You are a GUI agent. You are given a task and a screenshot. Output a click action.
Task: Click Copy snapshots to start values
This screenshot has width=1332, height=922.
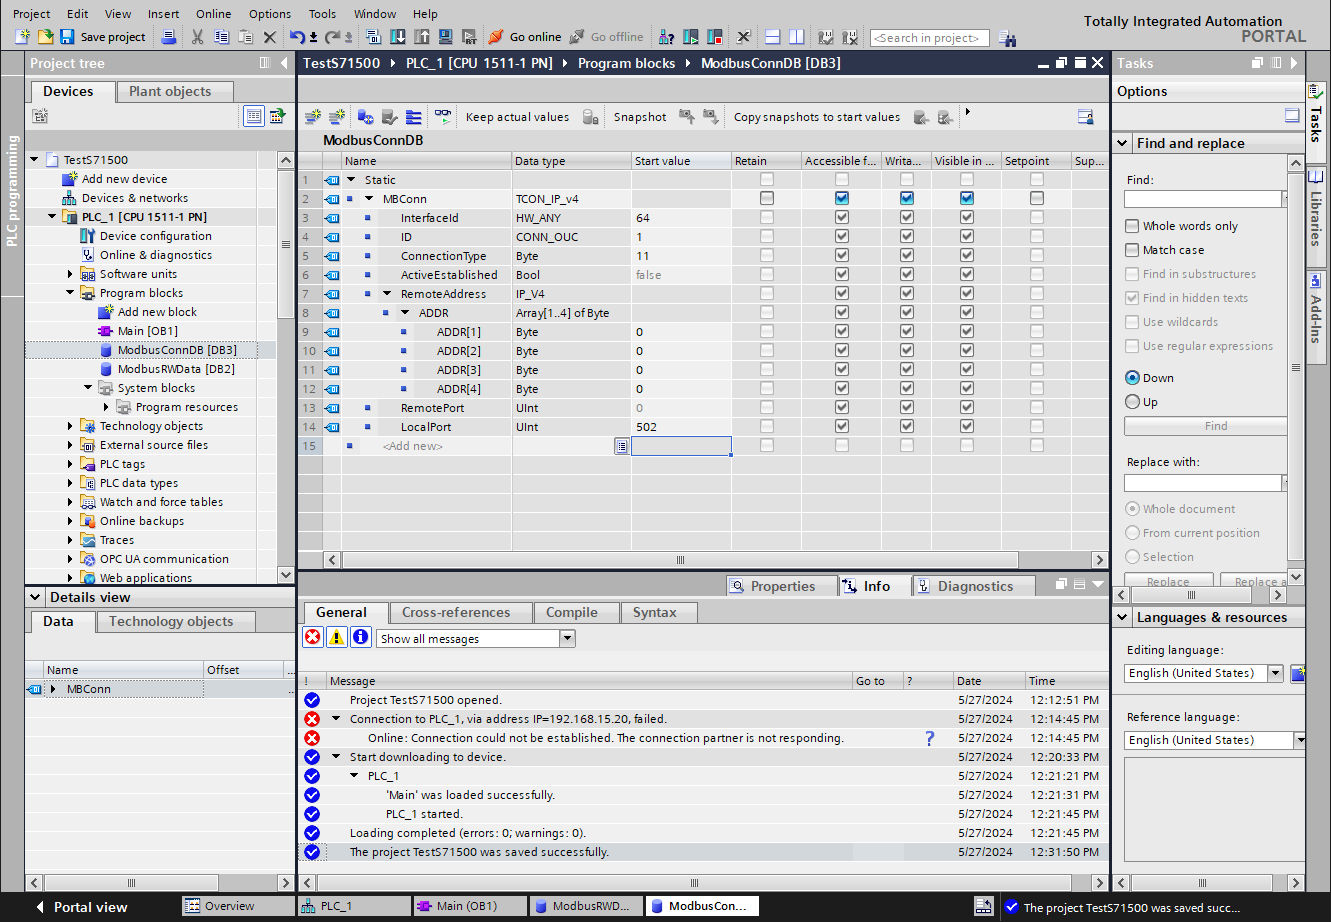point(817,117)
